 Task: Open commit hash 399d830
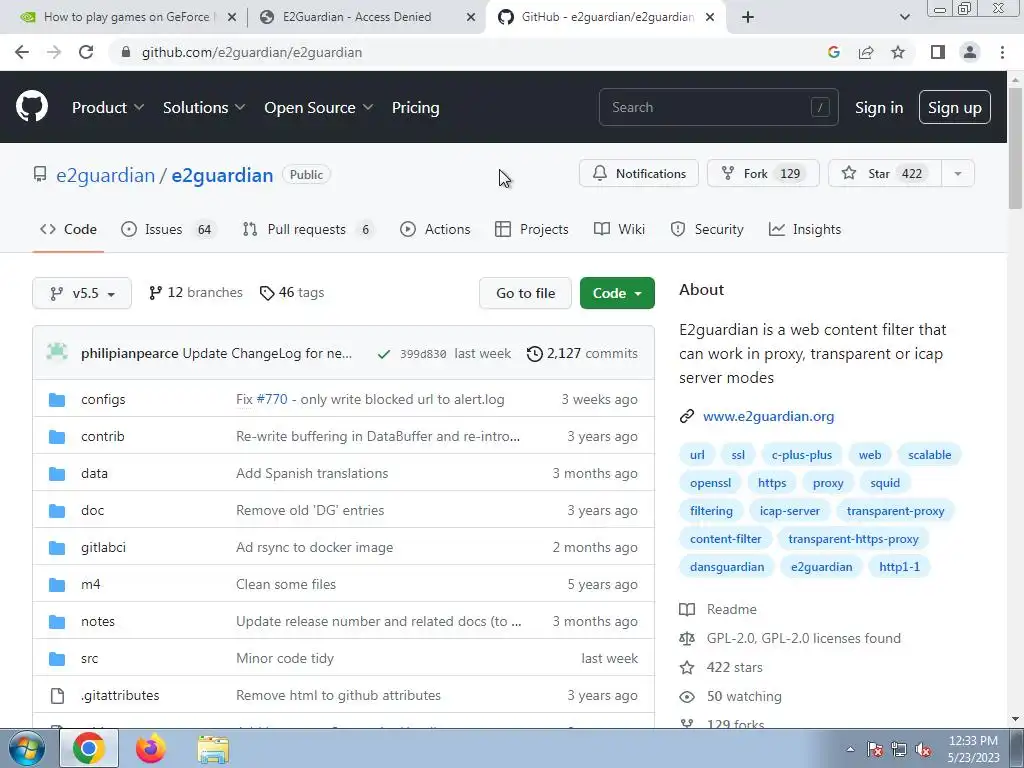[x=423, y=354]
